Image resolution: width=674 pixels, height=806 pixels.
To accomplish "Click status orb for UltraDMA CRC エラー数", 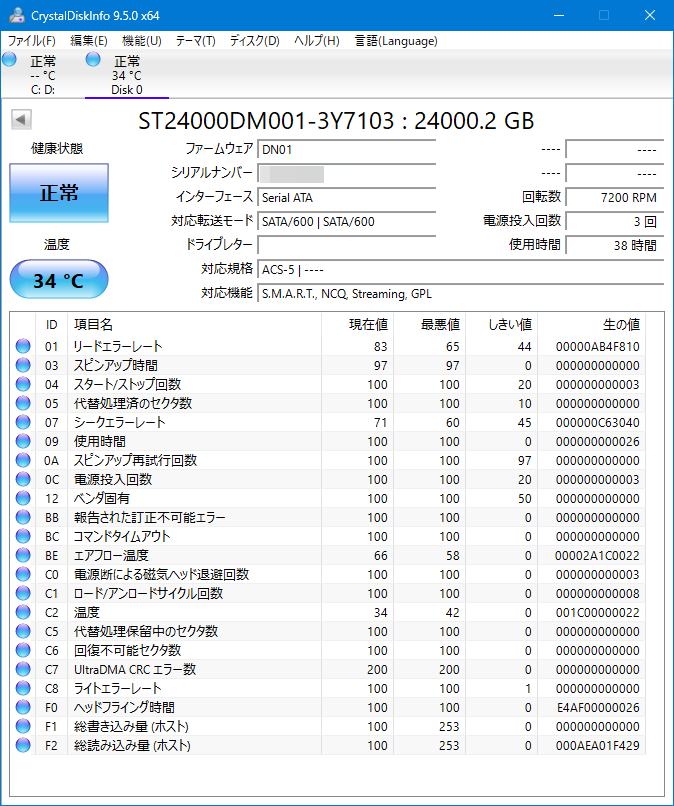I will (x=23, y=669).
